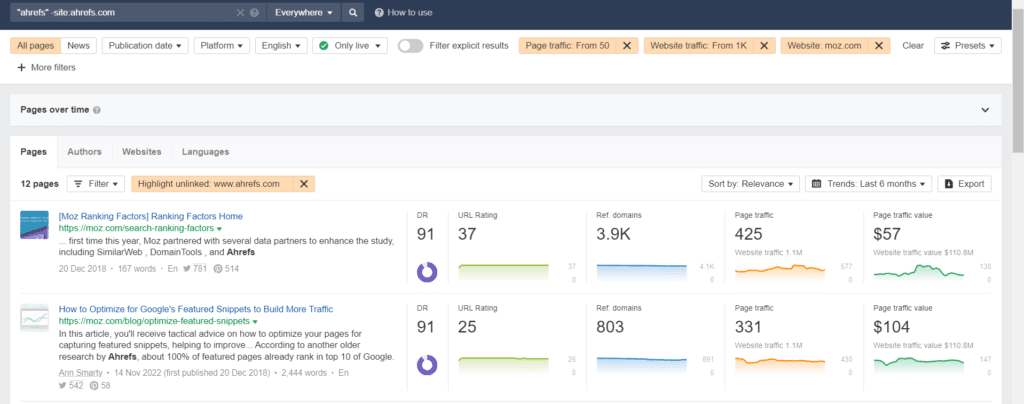The width and height of the screenshot is (1024, 404).
Task: Add More filters
Action: pyautogui.click(x=46, y=67)
